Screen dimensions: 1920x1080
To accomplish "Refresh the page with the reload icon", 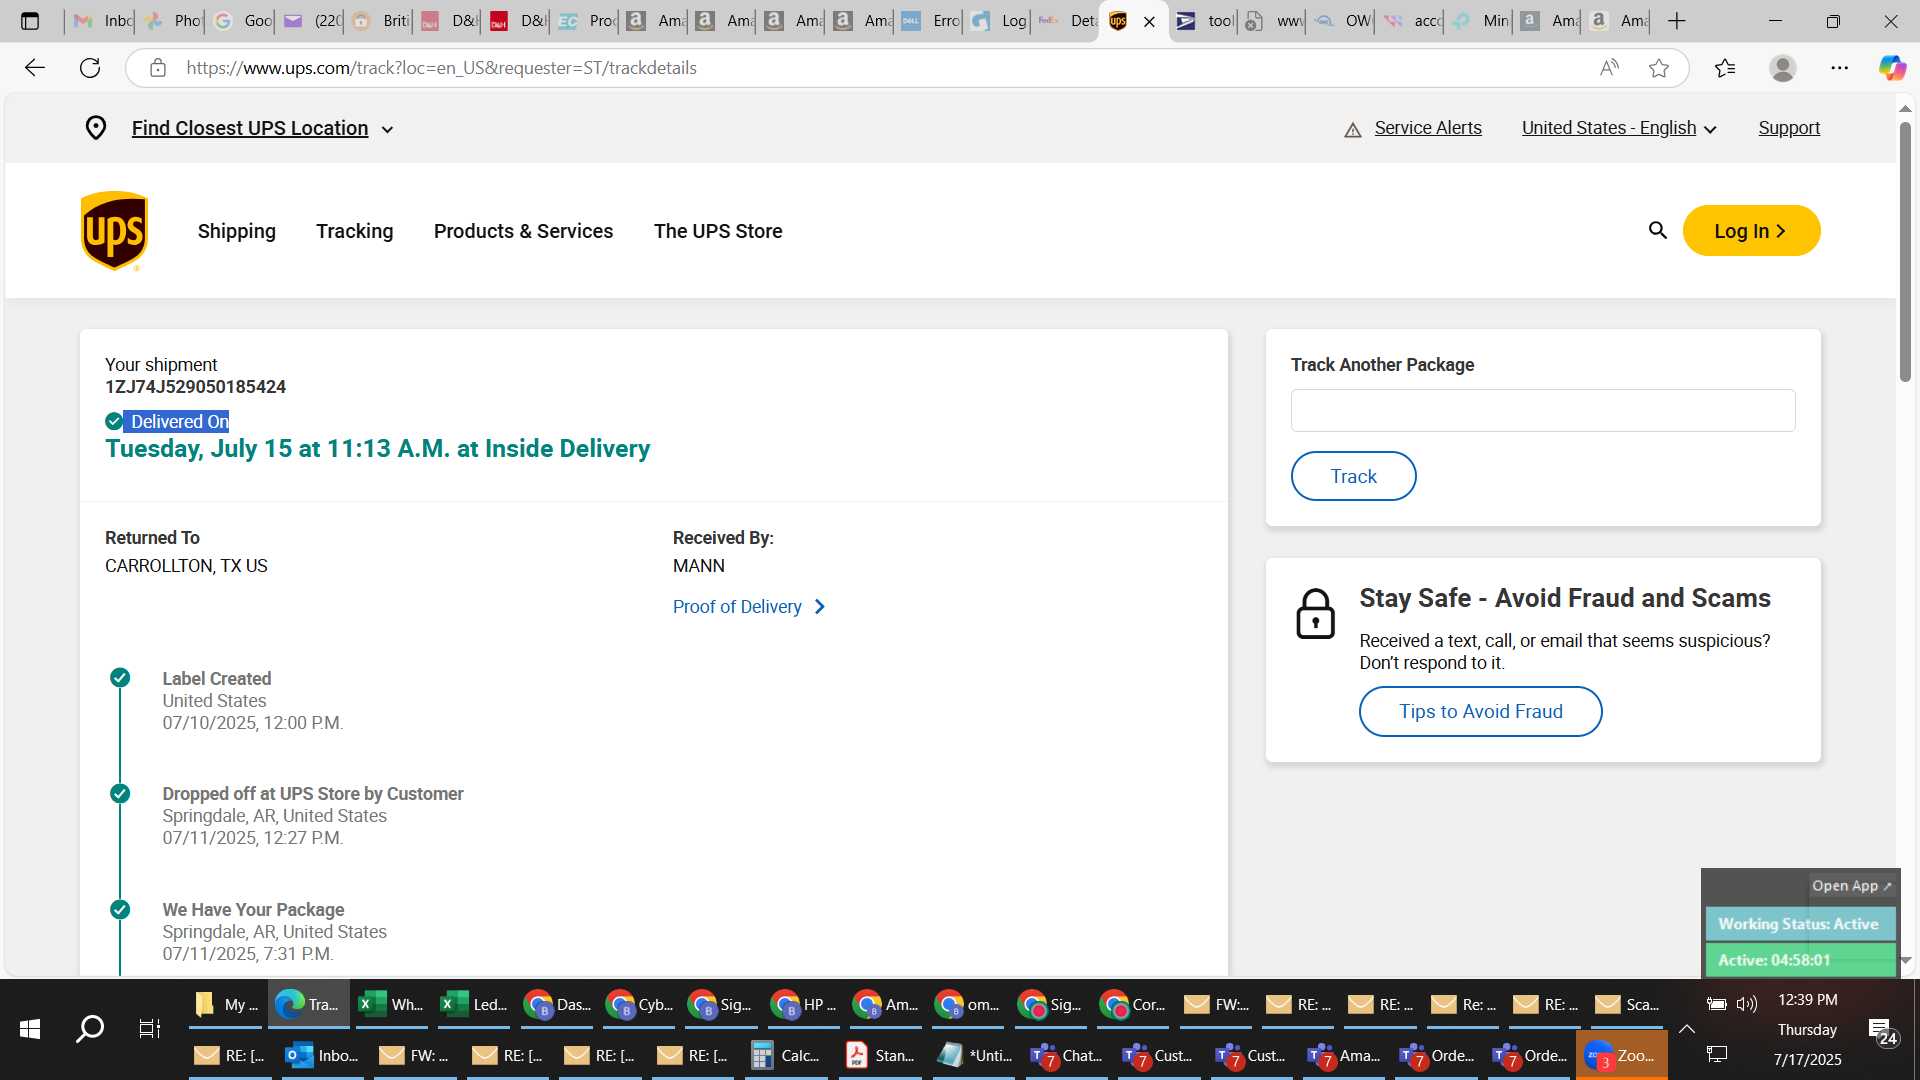I will [90, 68].
